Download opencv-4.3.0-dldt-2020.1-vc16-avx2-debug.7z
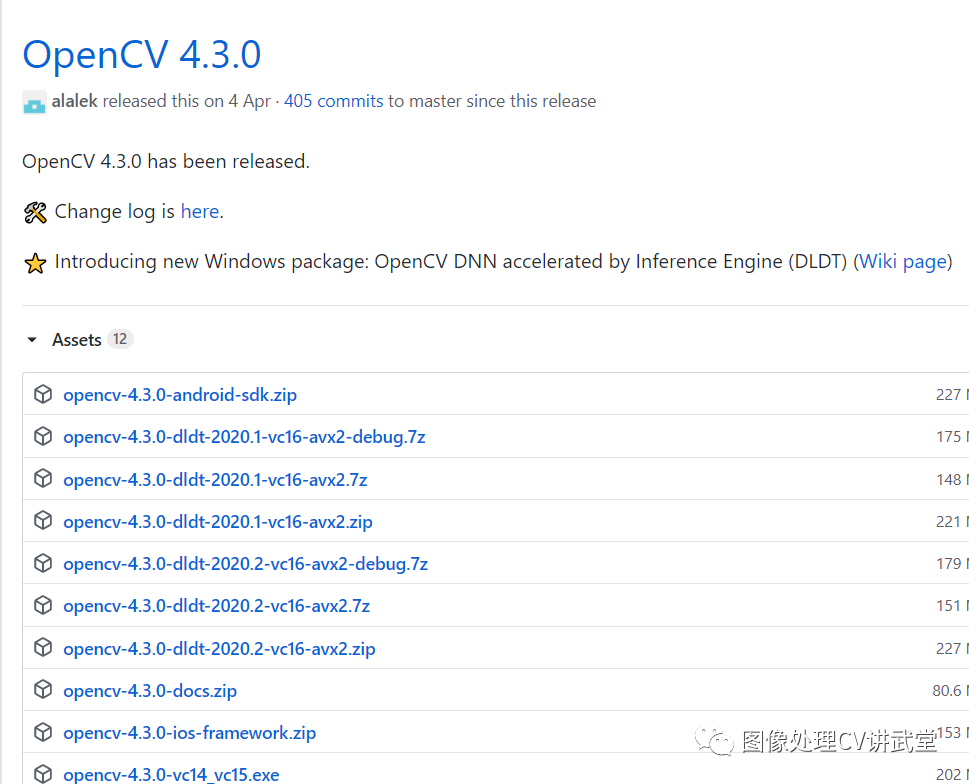969x784 pixels. tap(244, 437)
